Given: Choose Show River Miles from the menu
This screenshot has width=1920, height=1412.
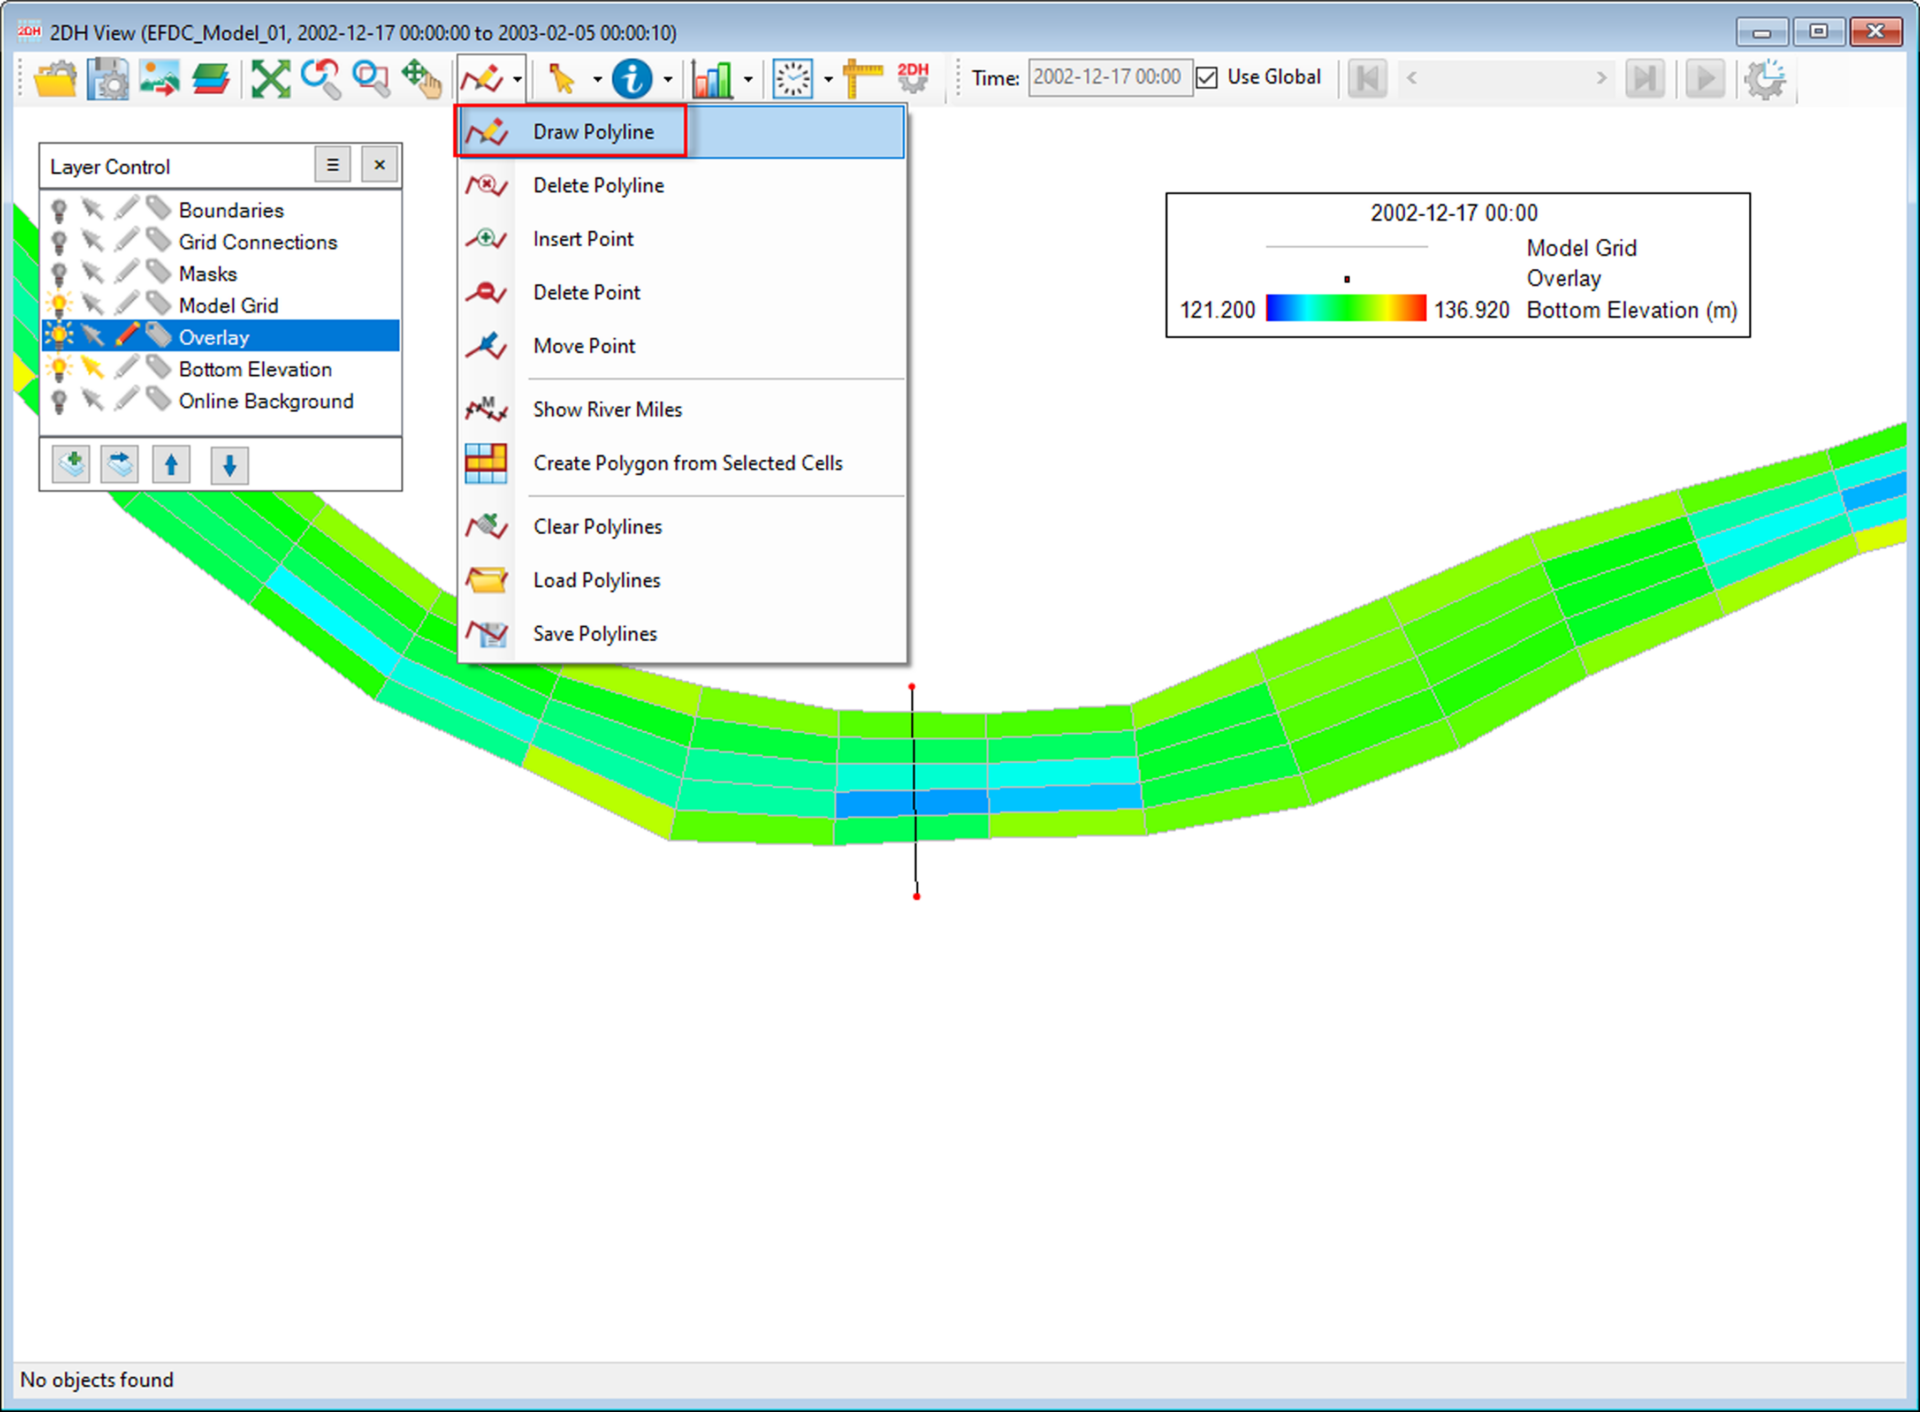Looking at the screenshot, I should tap(607, 409).
